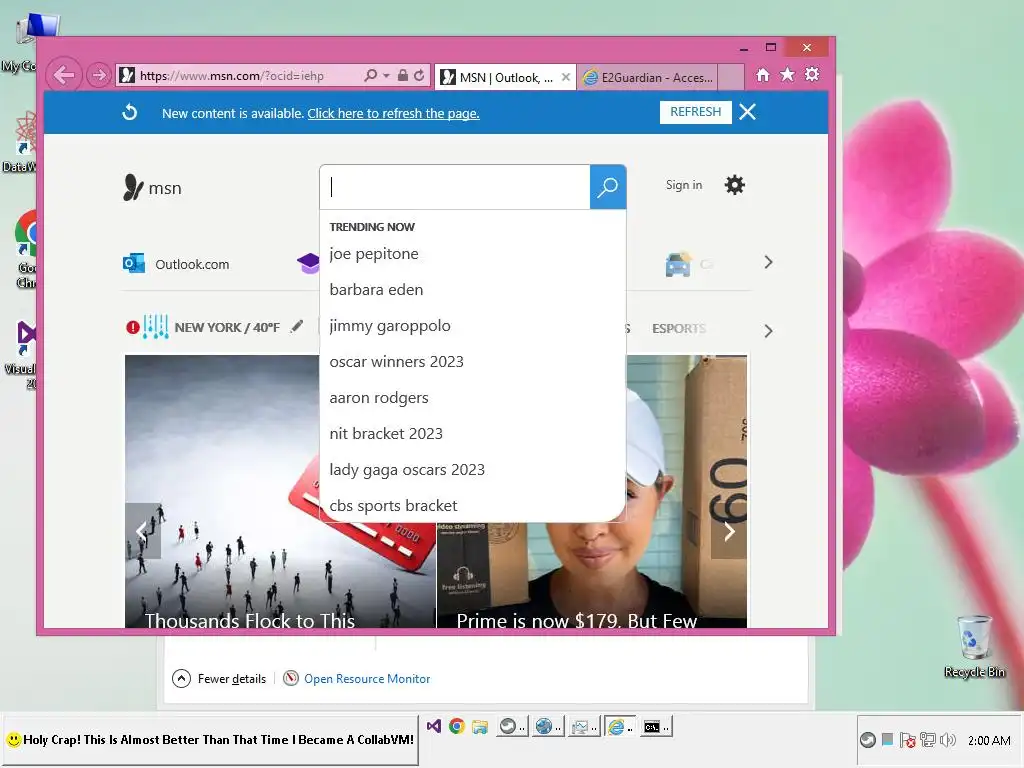Open the Outlook.com shortcut

coord(176,264)
